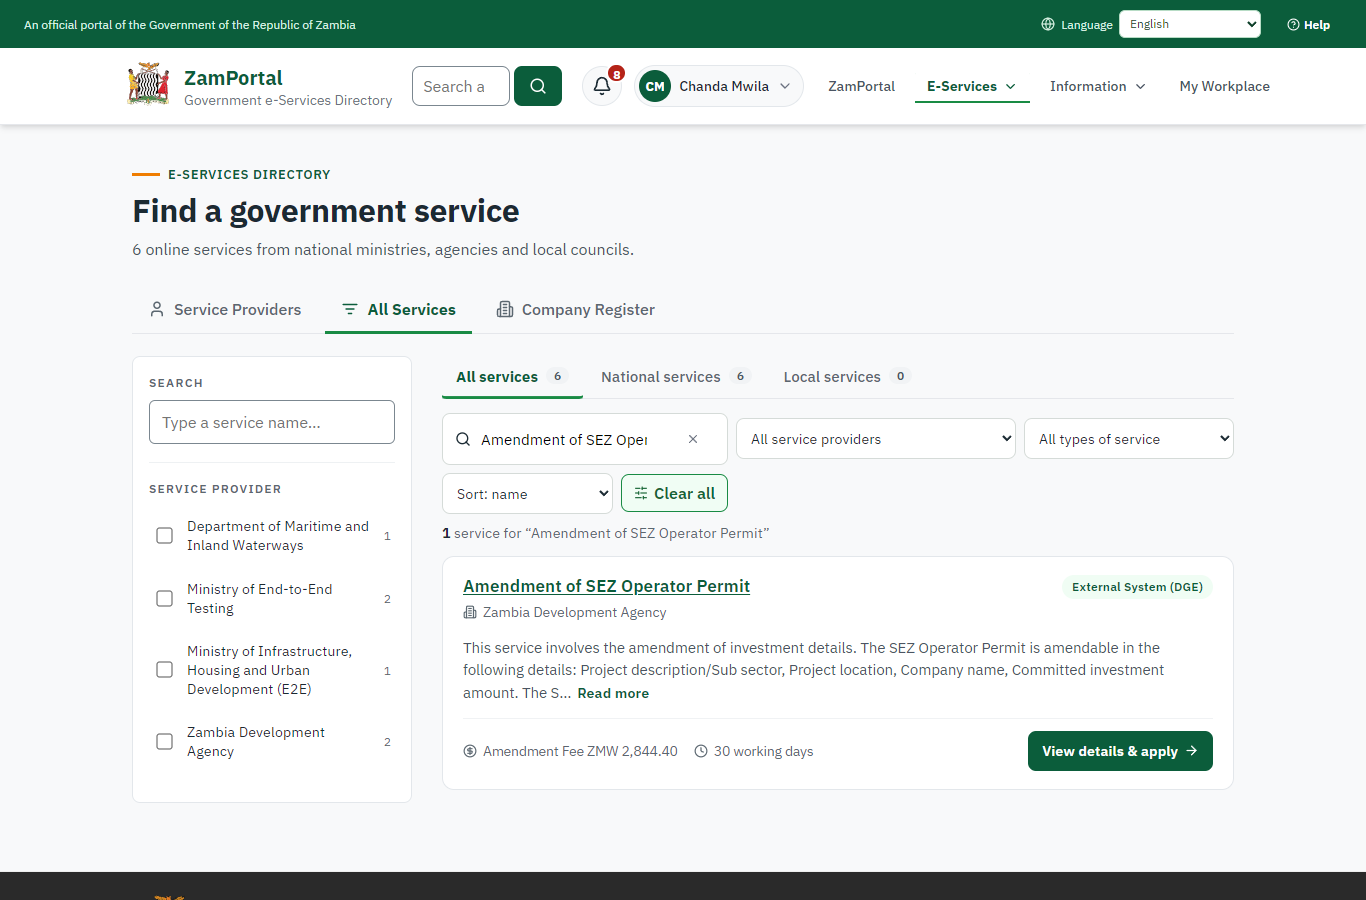
Task: Click the External System (DGE) badge
Action: coord(1137,587)
